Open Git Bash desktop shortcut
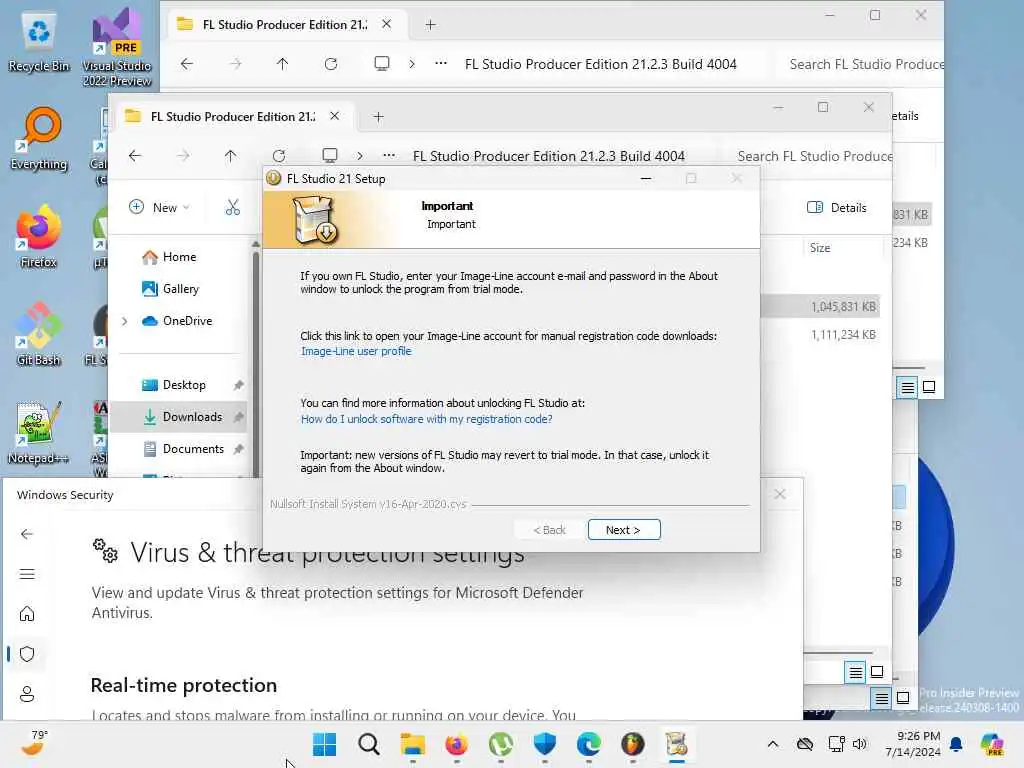The height and width of the screenshot is (768, 1024). click(x=39, y=334)
